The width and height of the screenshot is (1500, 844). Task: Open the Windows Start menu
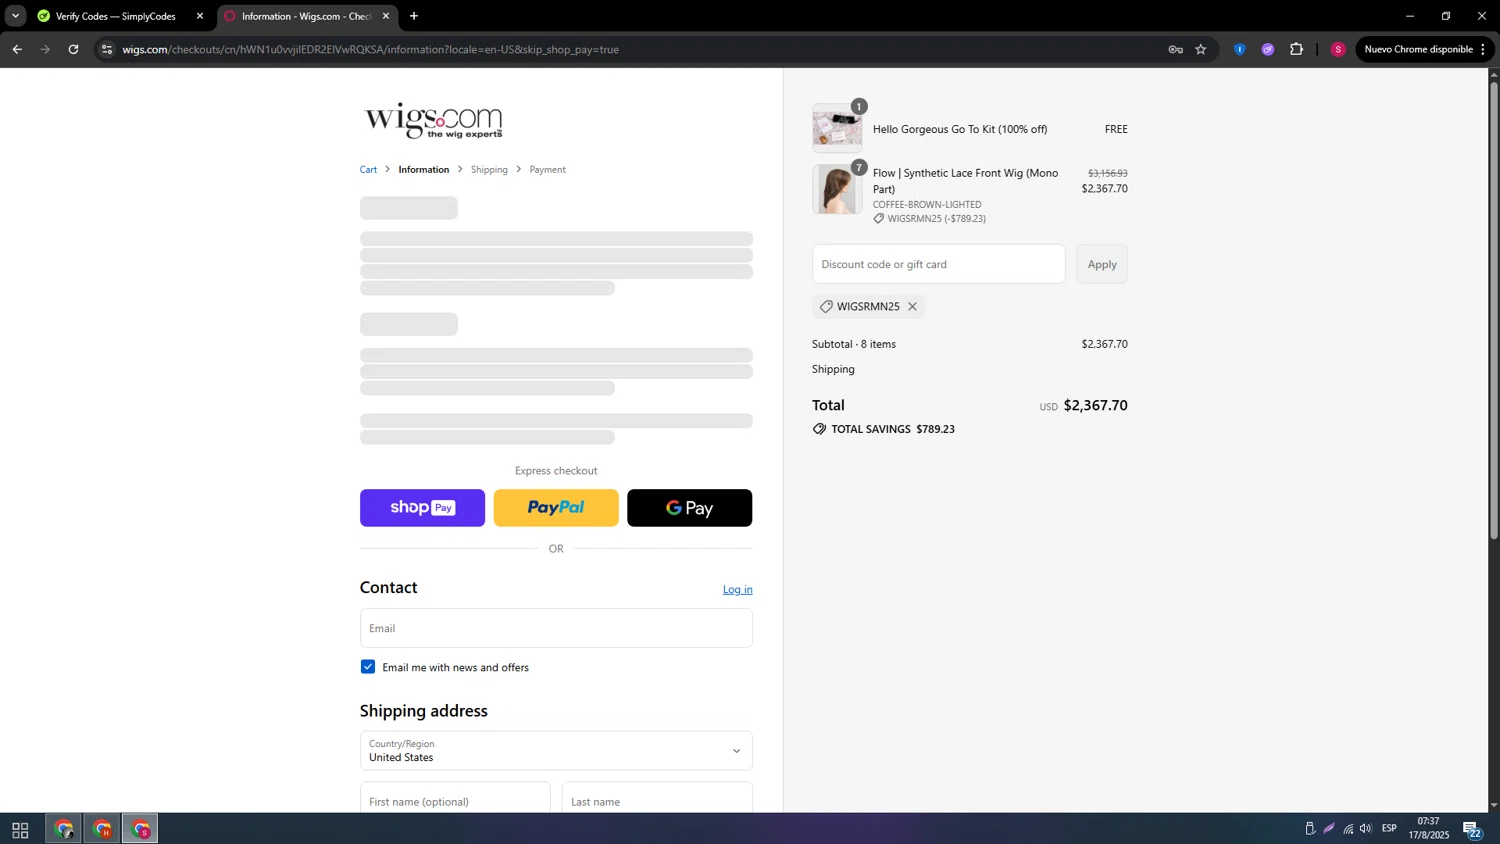click(20, 830)
